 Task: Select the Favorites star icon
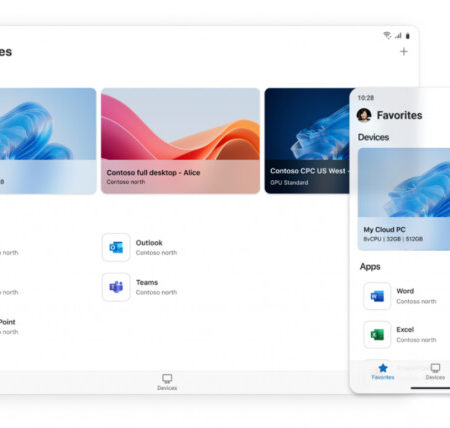(x=383, y=368)
